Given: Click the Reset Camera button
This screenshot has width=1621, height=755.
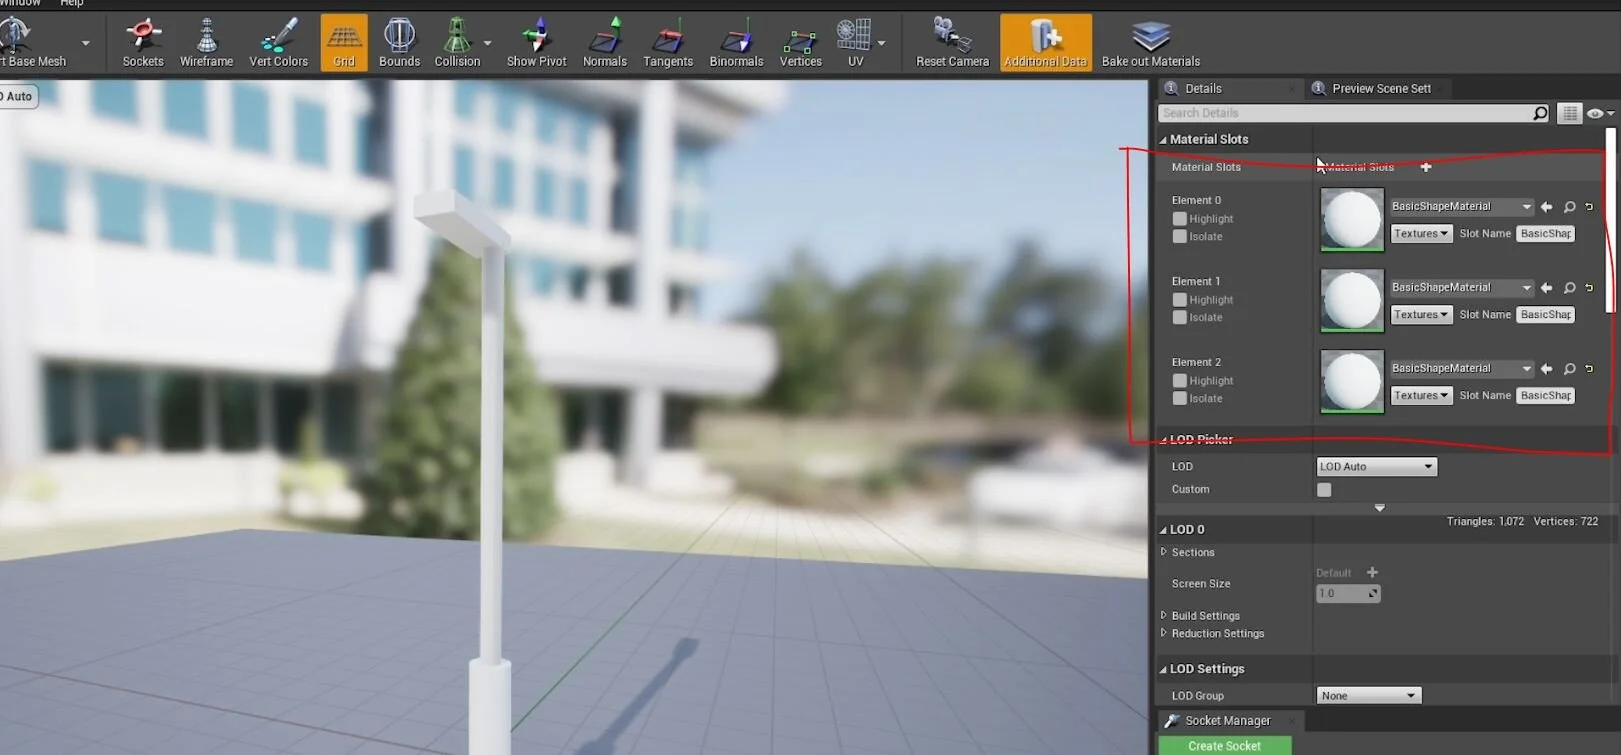Looking at the screenshot, I should pyautogui.click(x=952, y=43).
